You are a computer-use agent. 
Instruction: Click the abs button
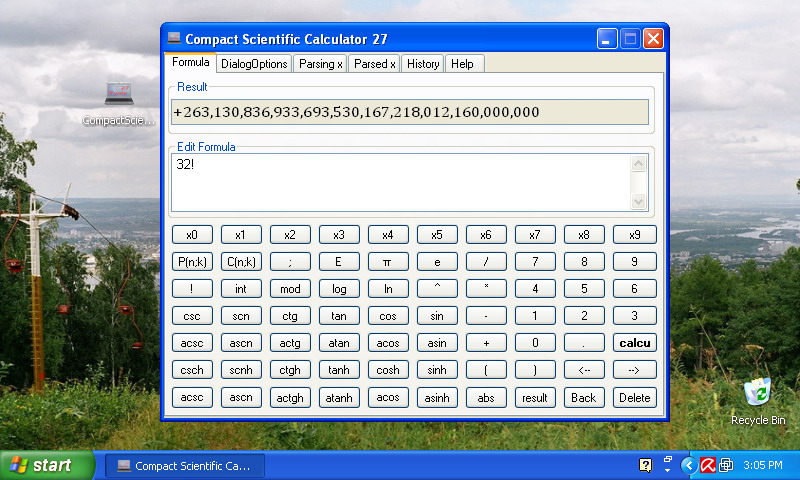click(486, 397)
